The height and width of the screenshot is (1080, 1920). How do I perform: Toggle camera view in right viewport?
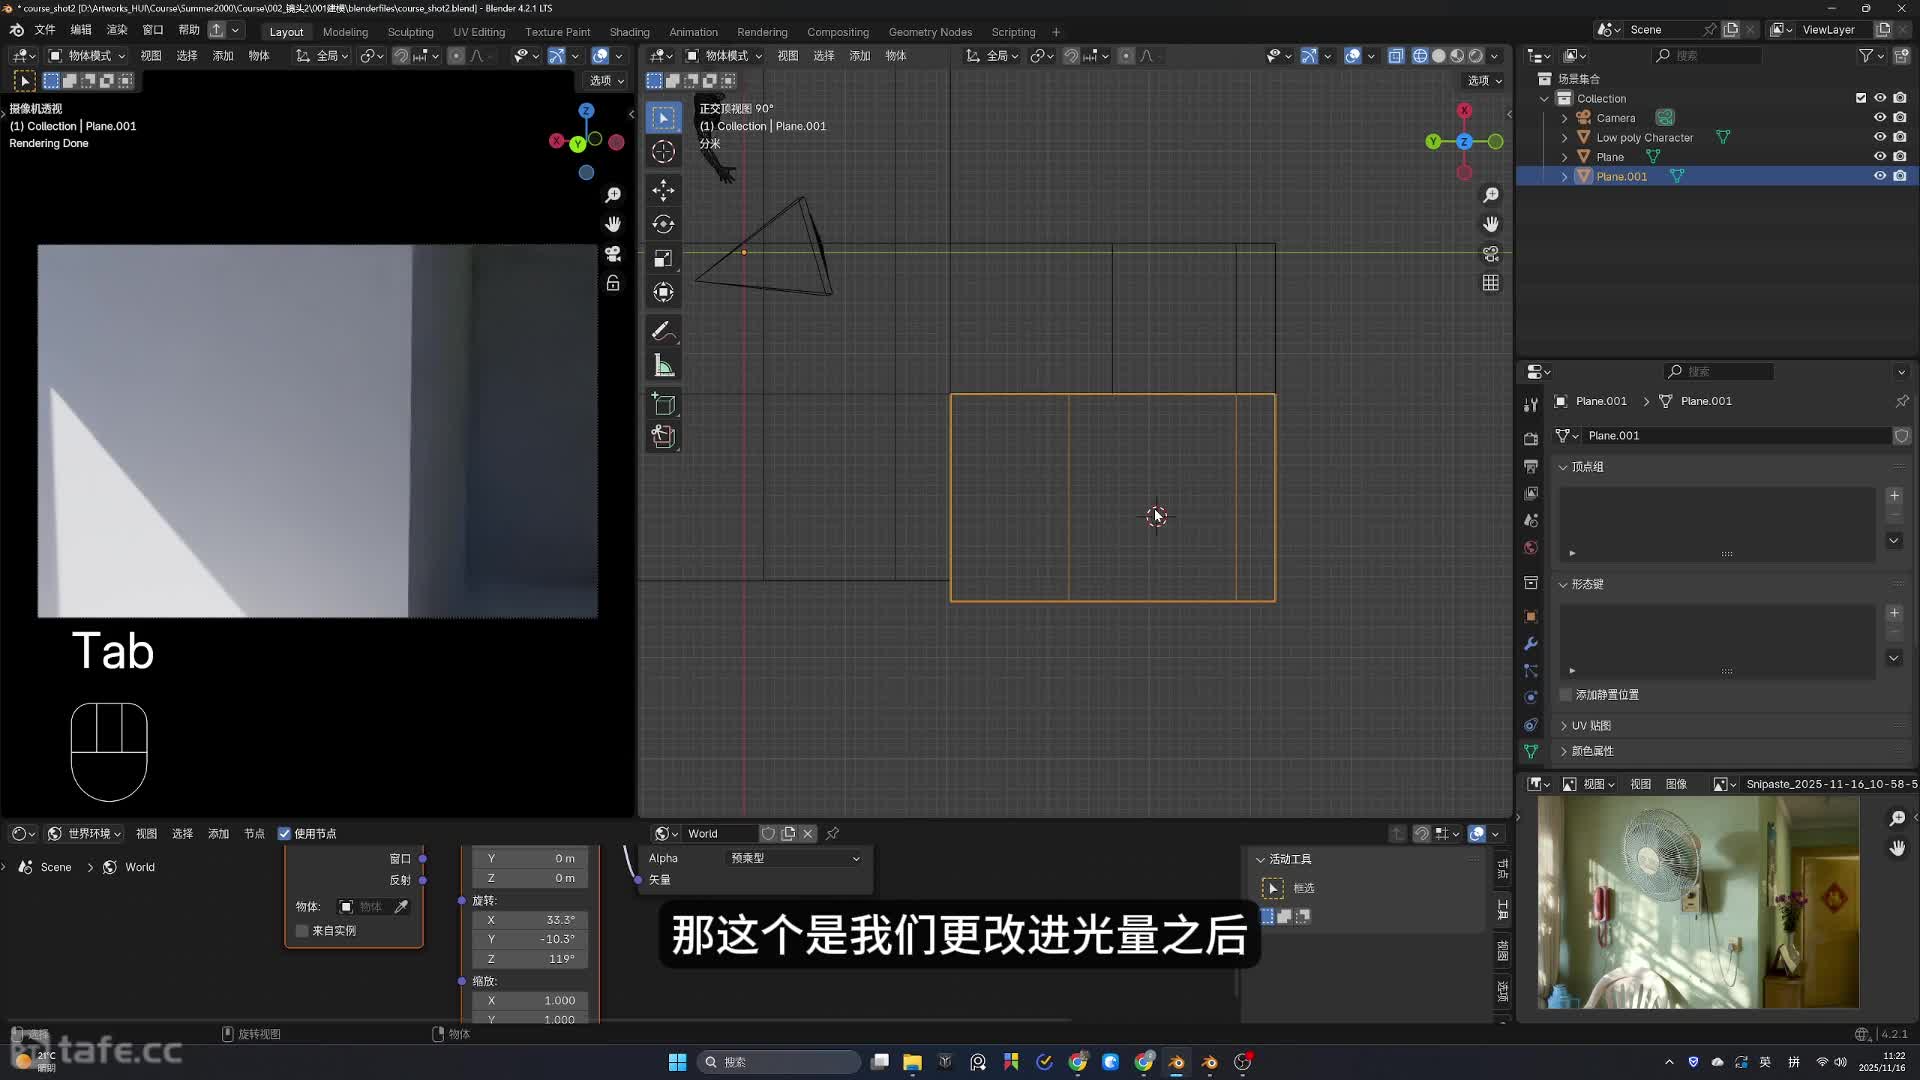[x=1491, y=254]
